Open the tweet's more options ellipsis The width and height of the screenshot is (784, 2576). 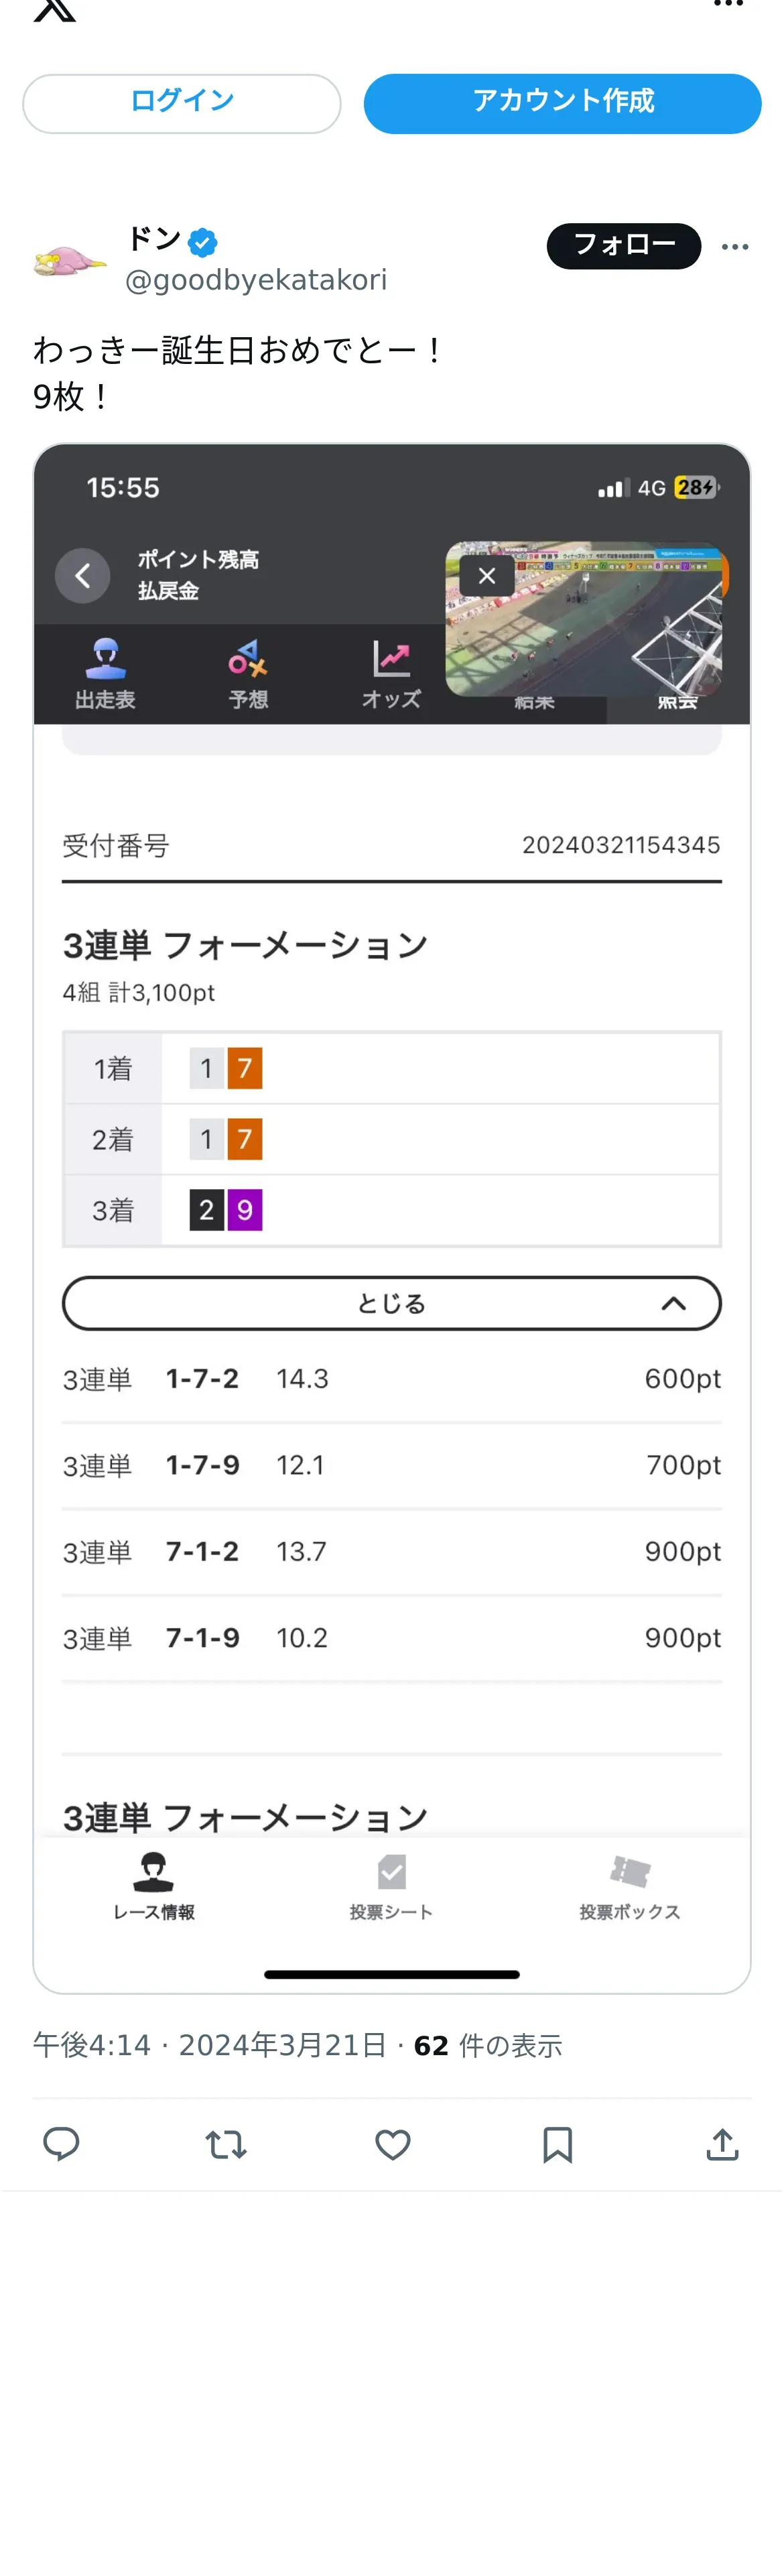(x=735, y=247)
